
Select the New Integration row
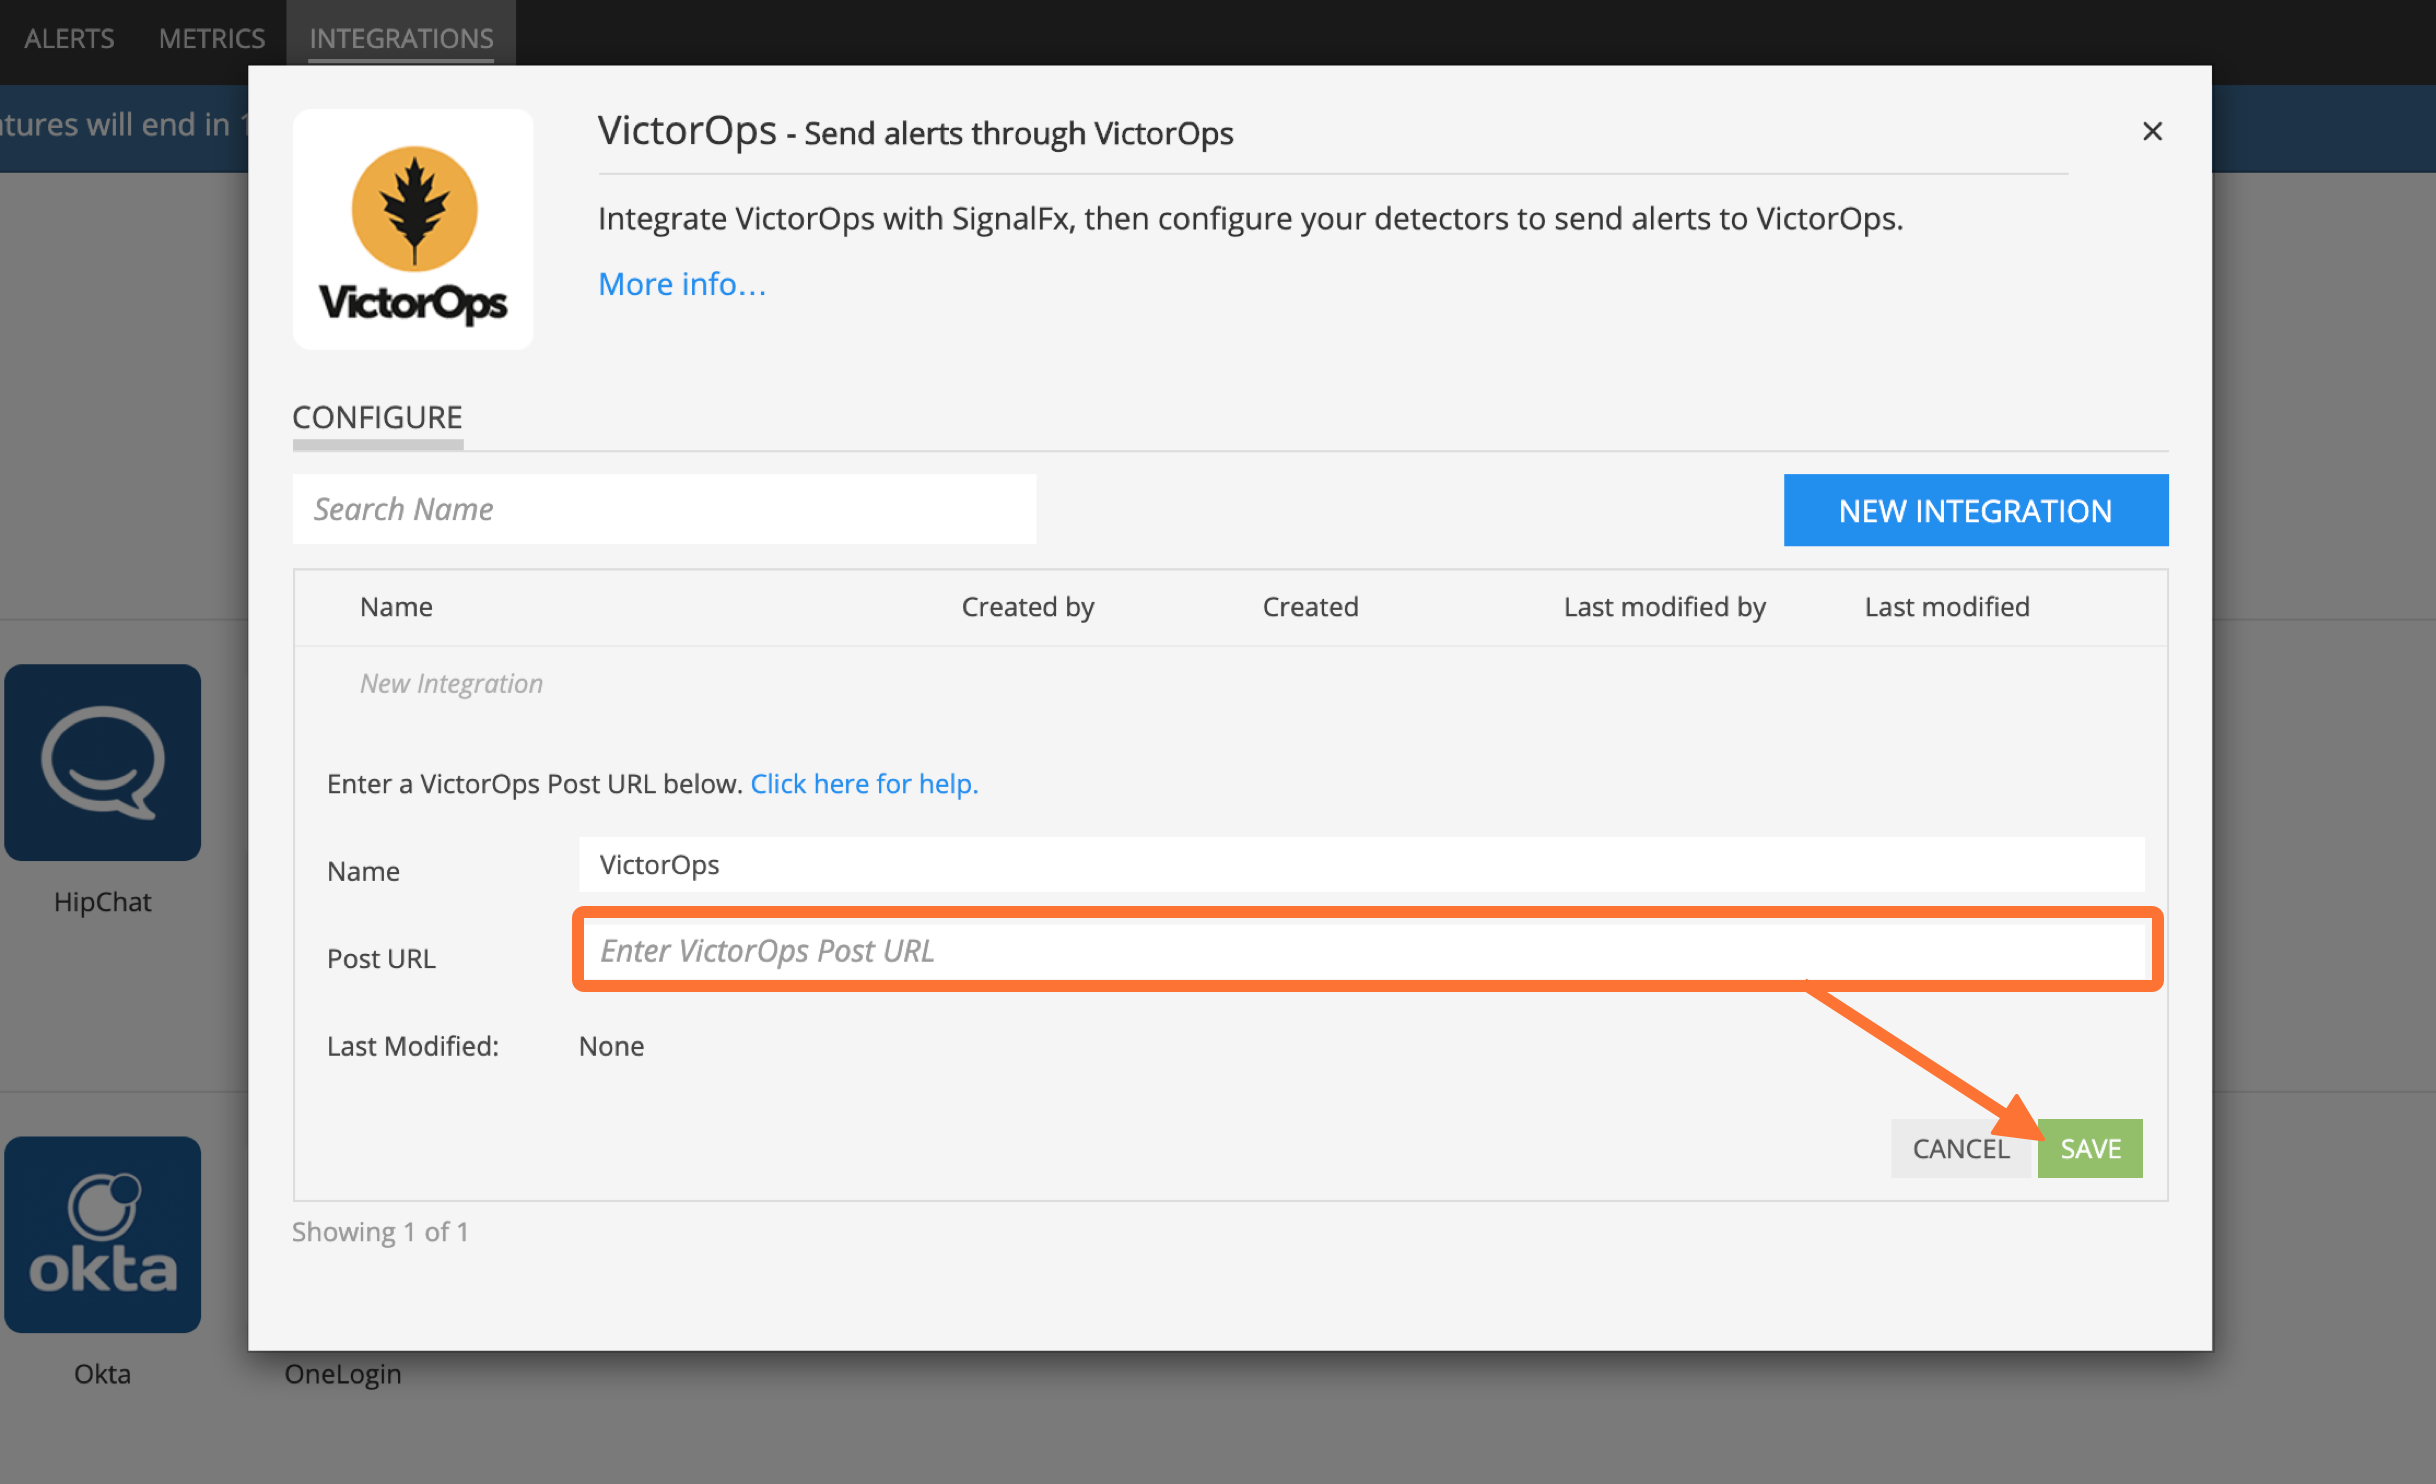[451, 683]
